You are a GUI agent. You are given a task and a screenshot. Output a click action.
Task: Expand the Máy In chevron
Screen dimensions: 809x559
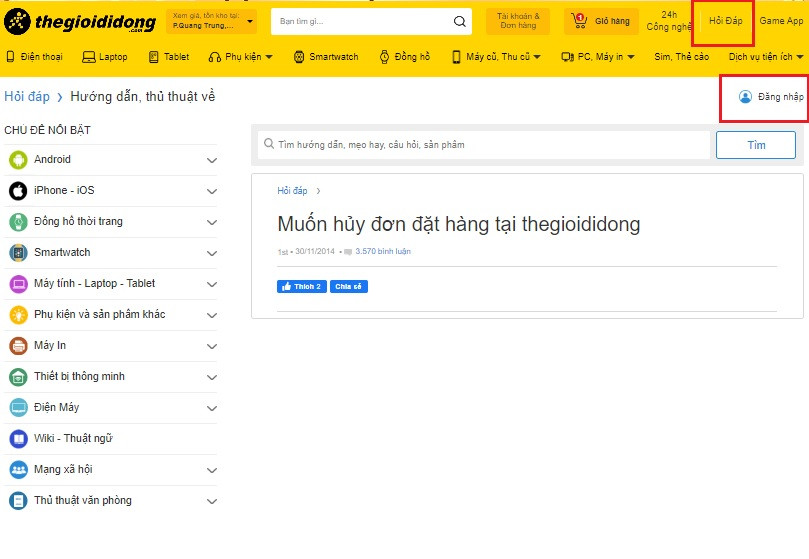(212, 346)
